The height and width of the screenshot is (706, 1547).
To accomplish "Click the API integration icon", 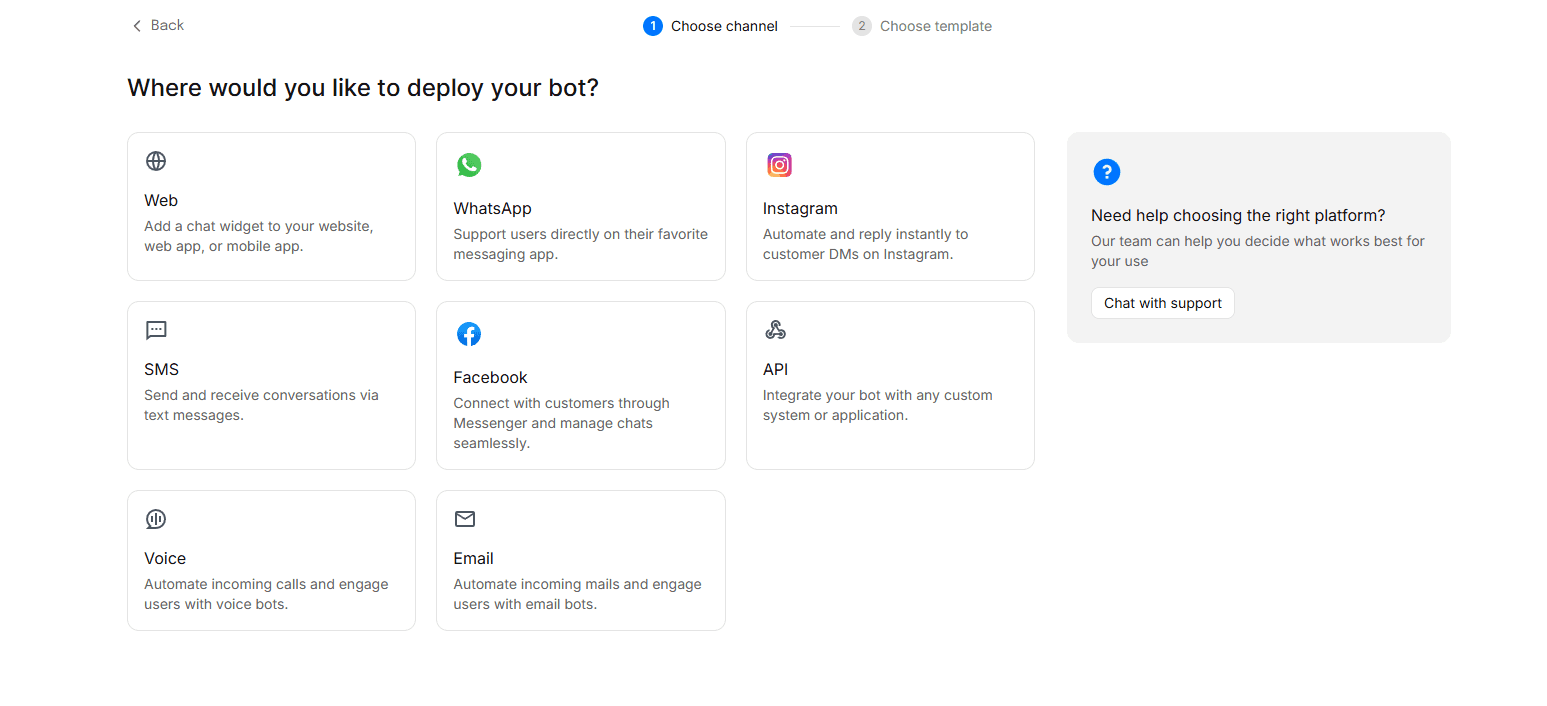I will pos(775,329).
